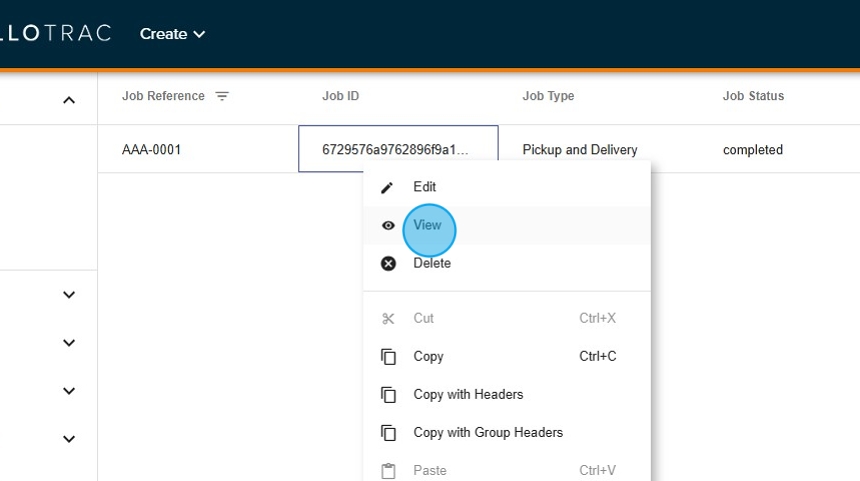The width and height of the screenshot is (860, 481).
Task: Click the pencil Edit icon
Action: [x=388, y=187]
